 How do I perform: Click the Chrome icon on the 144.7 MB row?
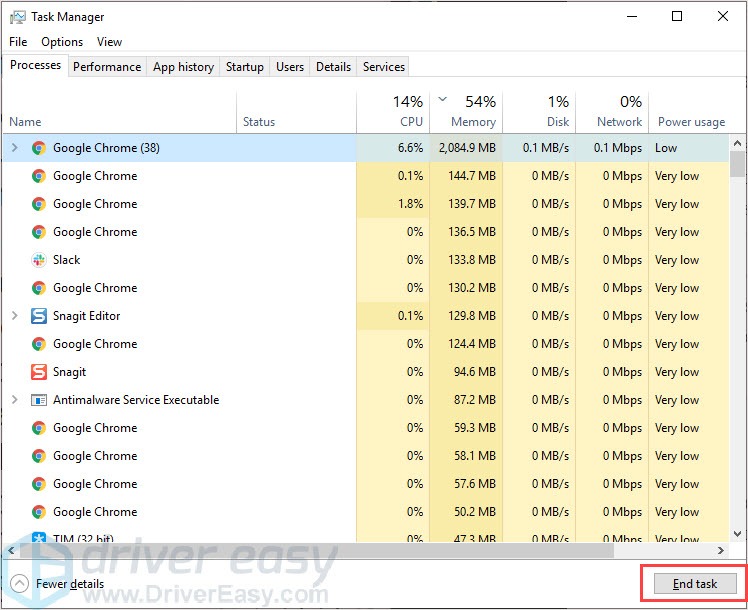pyautogui.click(x=38, y=176)
